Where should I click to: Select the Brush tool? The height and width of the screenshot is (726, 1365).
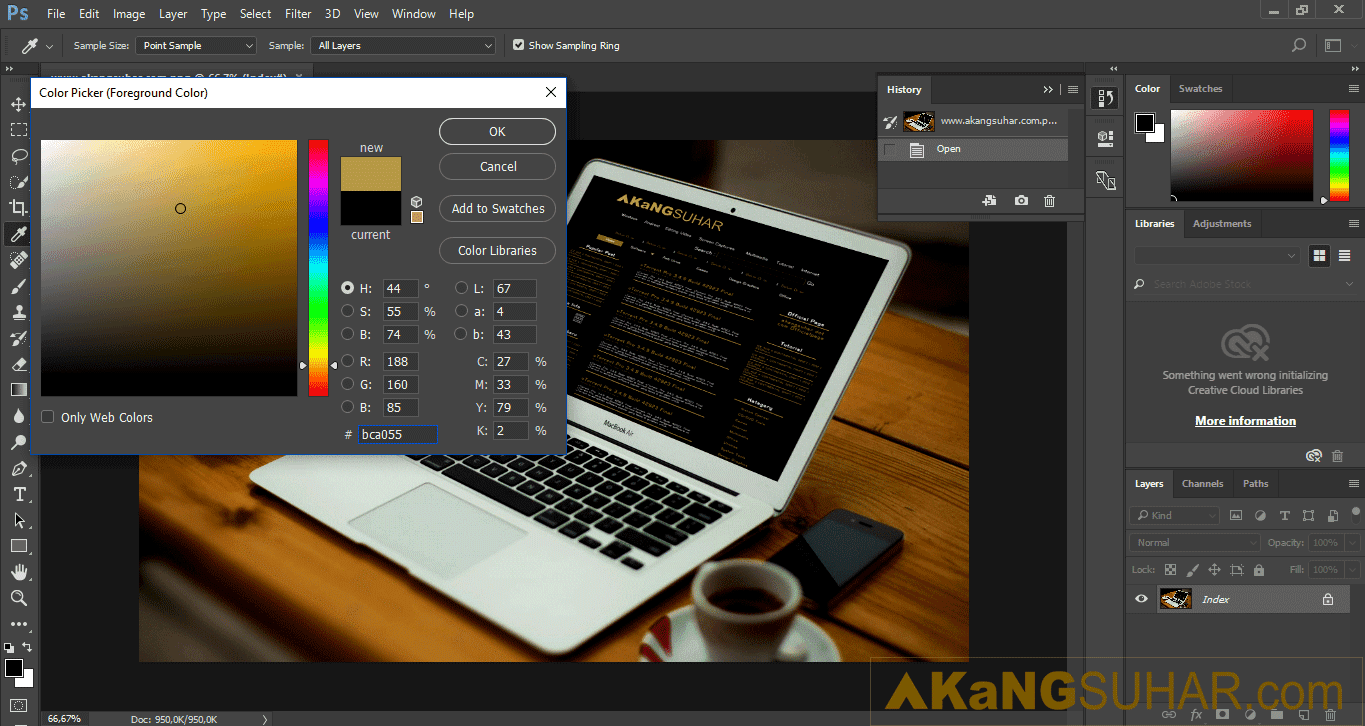coord(18,286)
